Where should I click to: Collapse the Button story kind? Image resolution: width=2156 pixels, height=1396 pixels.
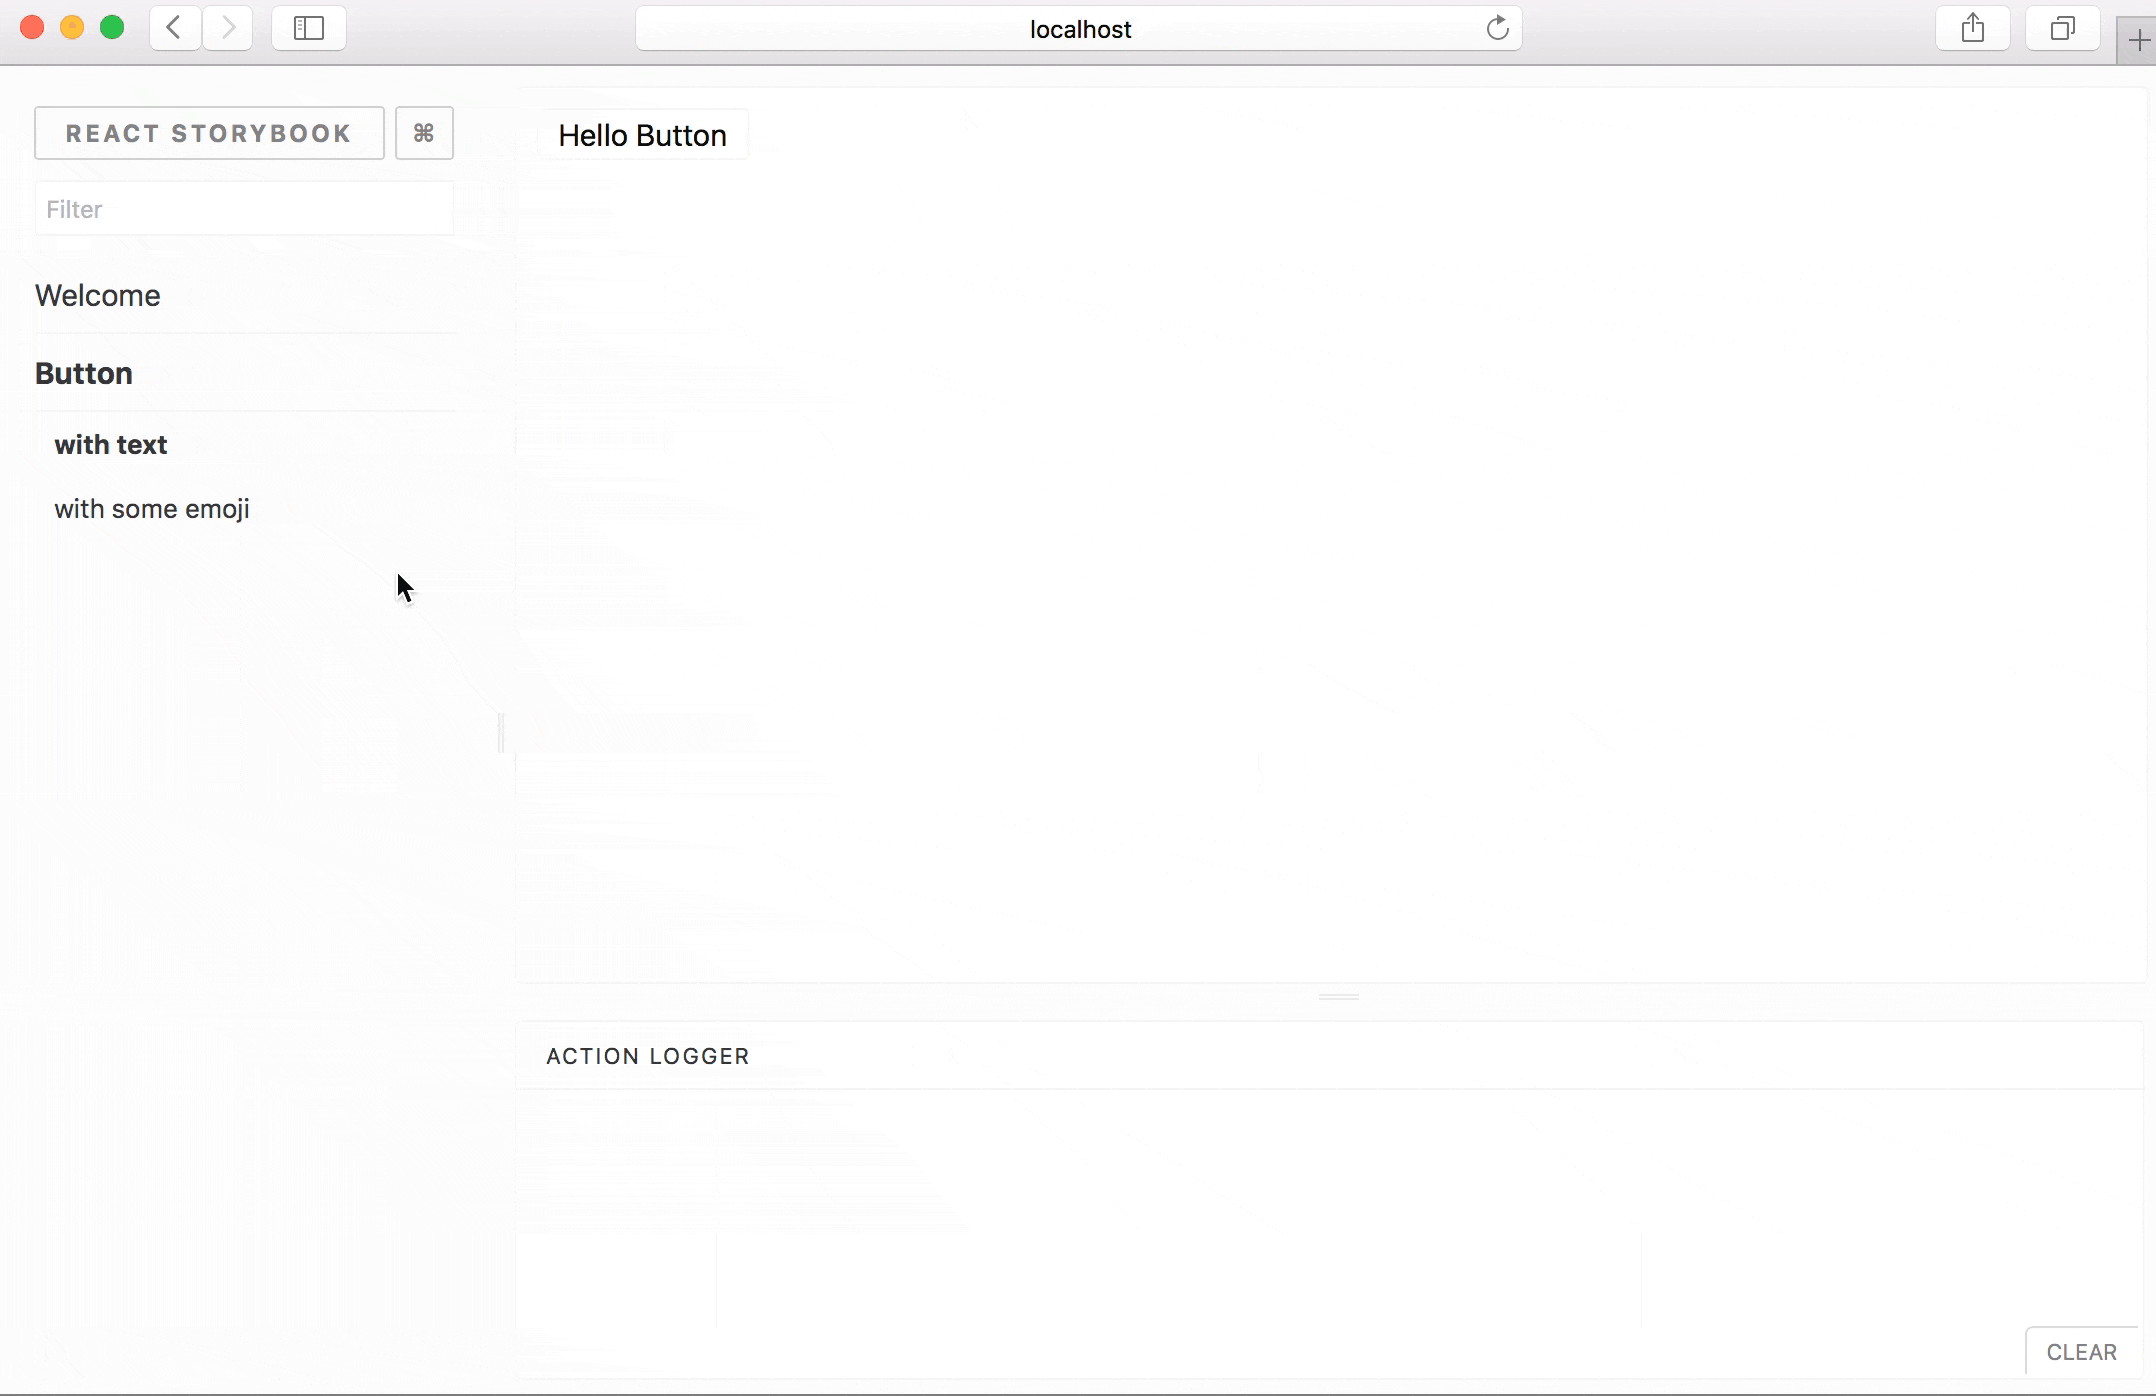(84, 373)
